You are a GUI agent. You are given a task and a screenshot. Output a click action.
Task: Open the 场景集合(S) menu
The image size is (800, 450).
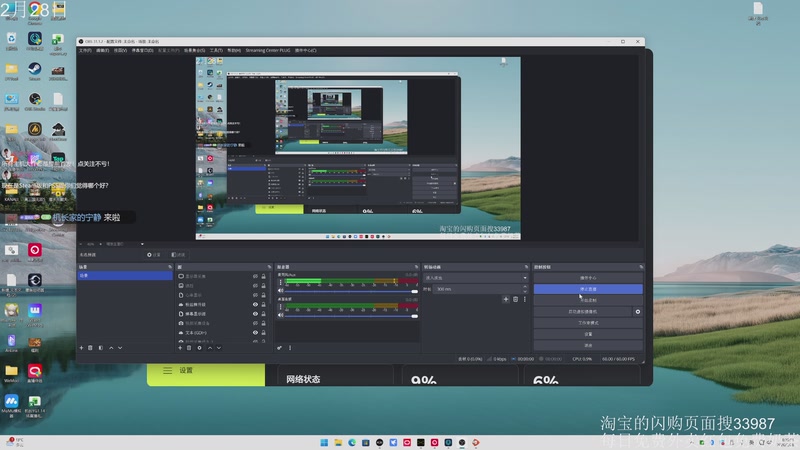(x=194, y=51)
